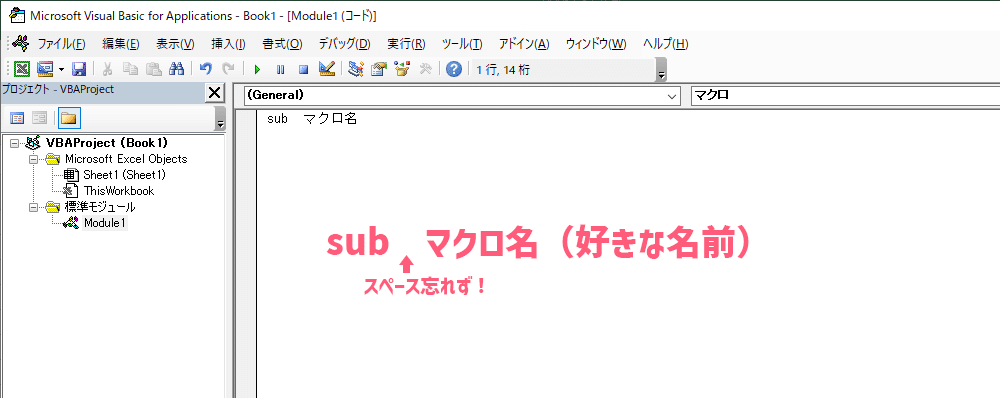Click the Find binoculars icon
Image resolution: width=1000 pixels, height=398 pixels.
177,69
